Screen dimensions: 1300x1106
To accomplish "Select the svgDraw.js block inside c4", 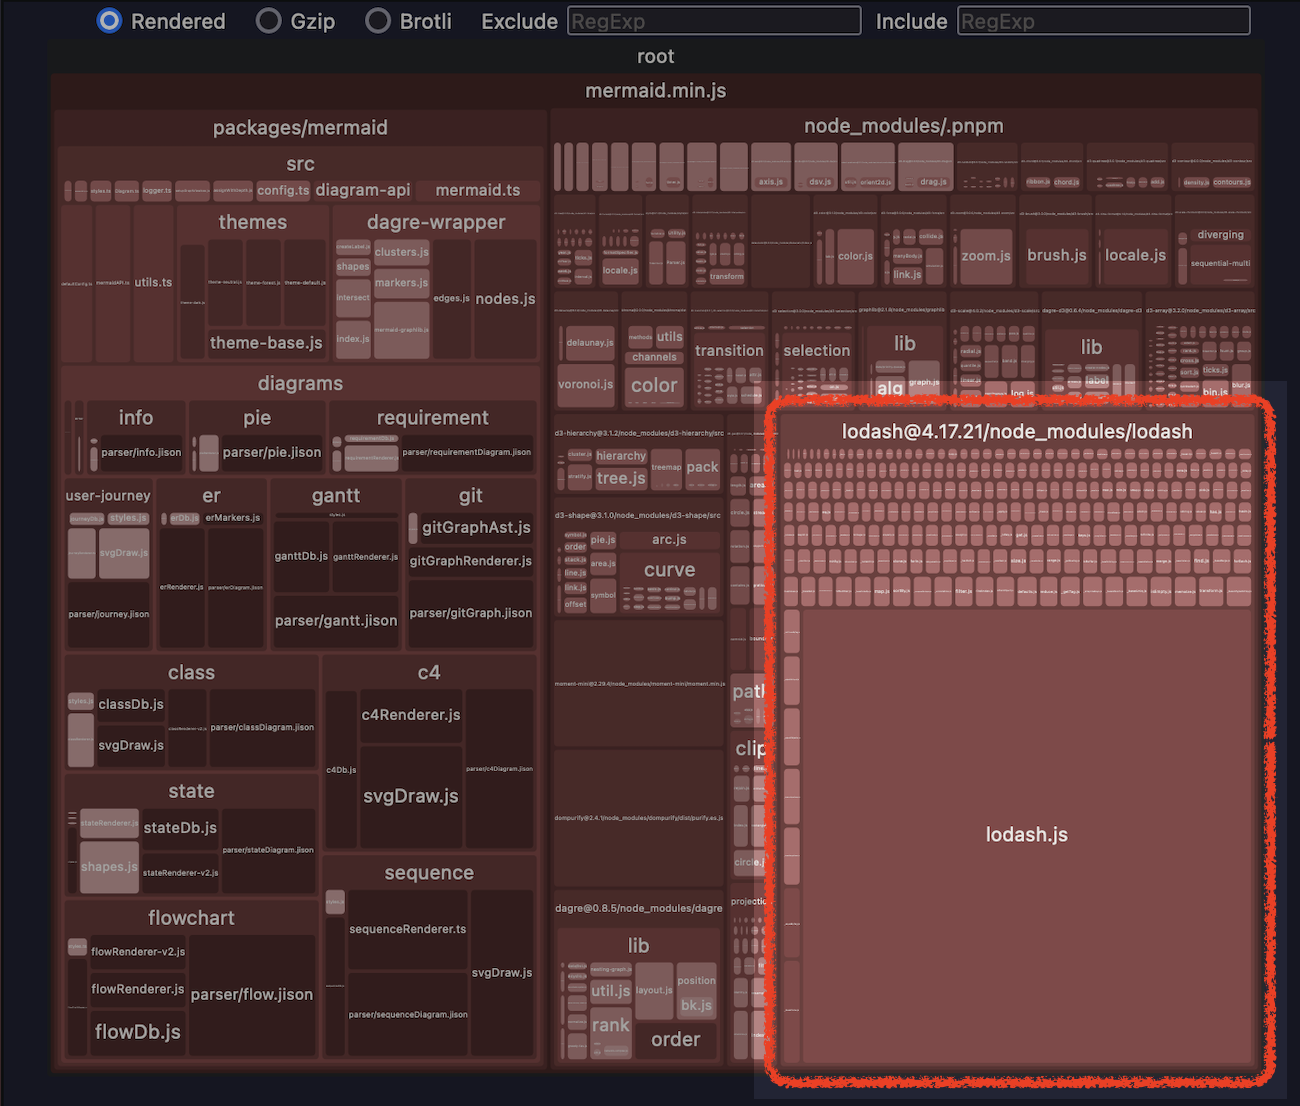I will pos(411,797).
